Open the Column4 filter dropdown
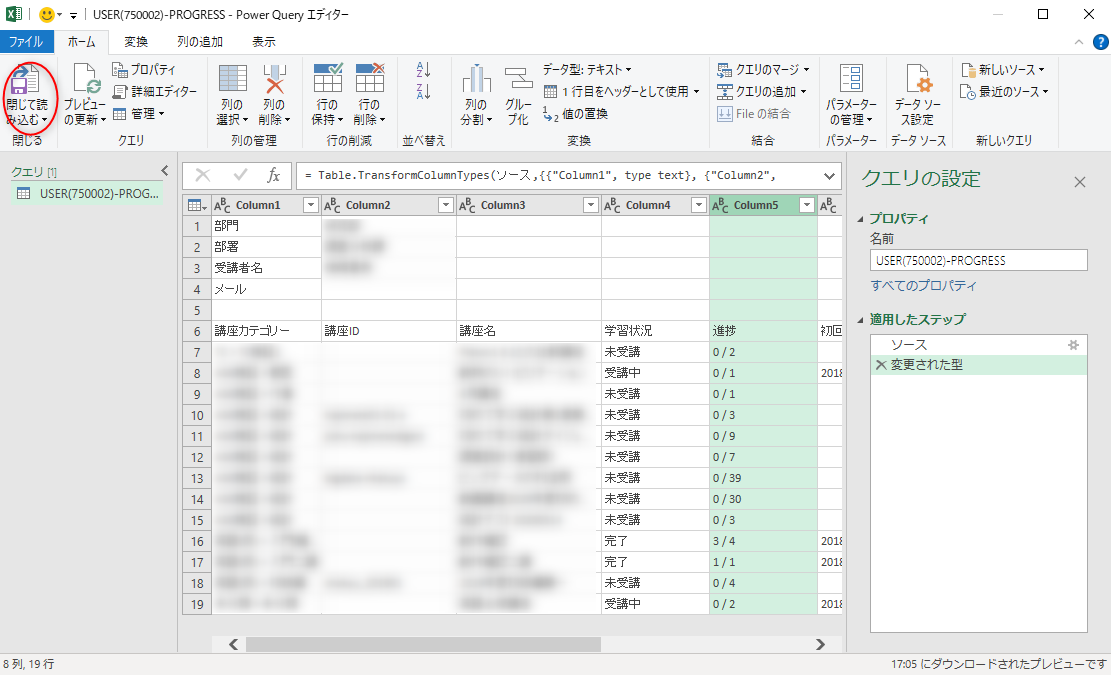The width and height of the screenshot is (1111, 675). click(699, 205)
